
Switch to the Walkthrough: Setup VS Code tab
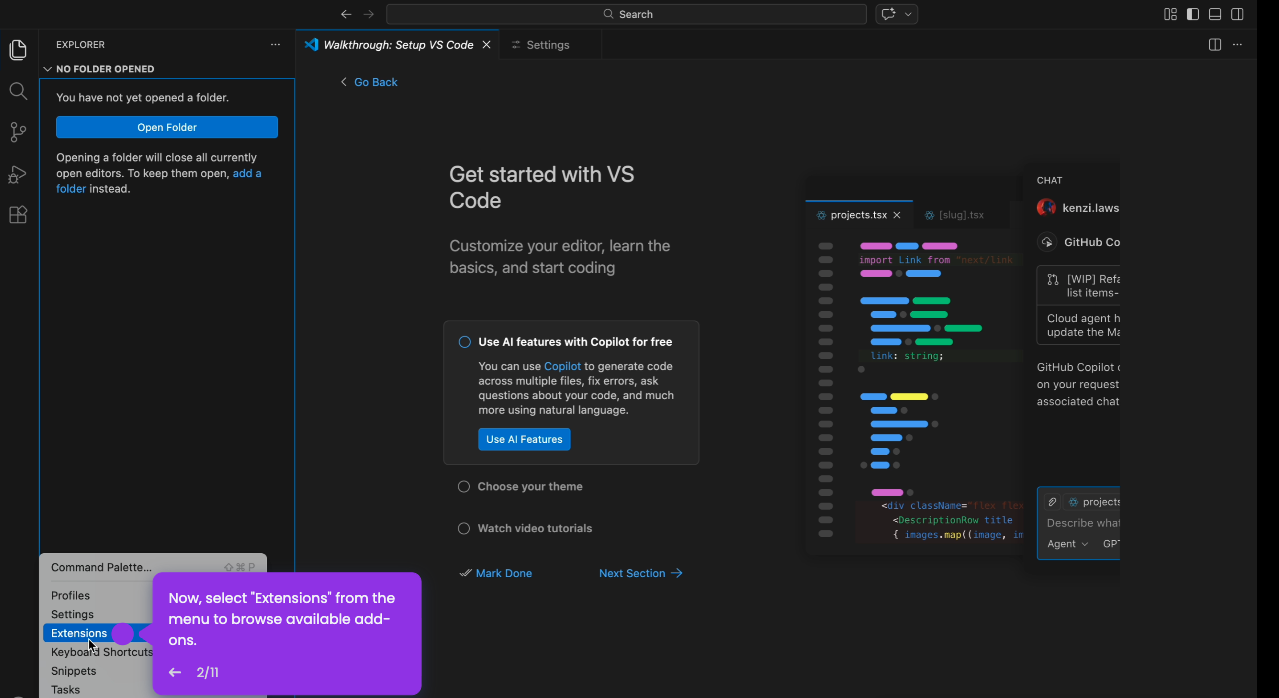pyautogui.click(x=398, y=45)
